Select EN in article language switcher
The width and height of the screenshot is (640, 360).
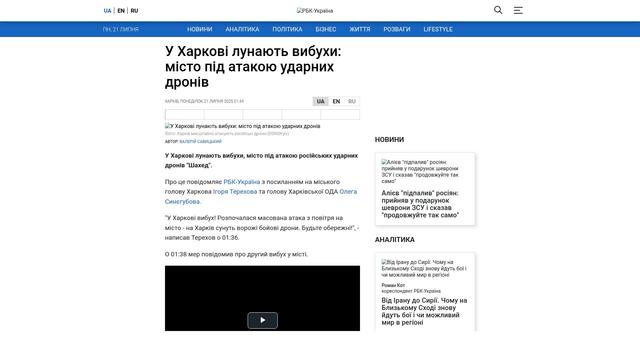336,101
